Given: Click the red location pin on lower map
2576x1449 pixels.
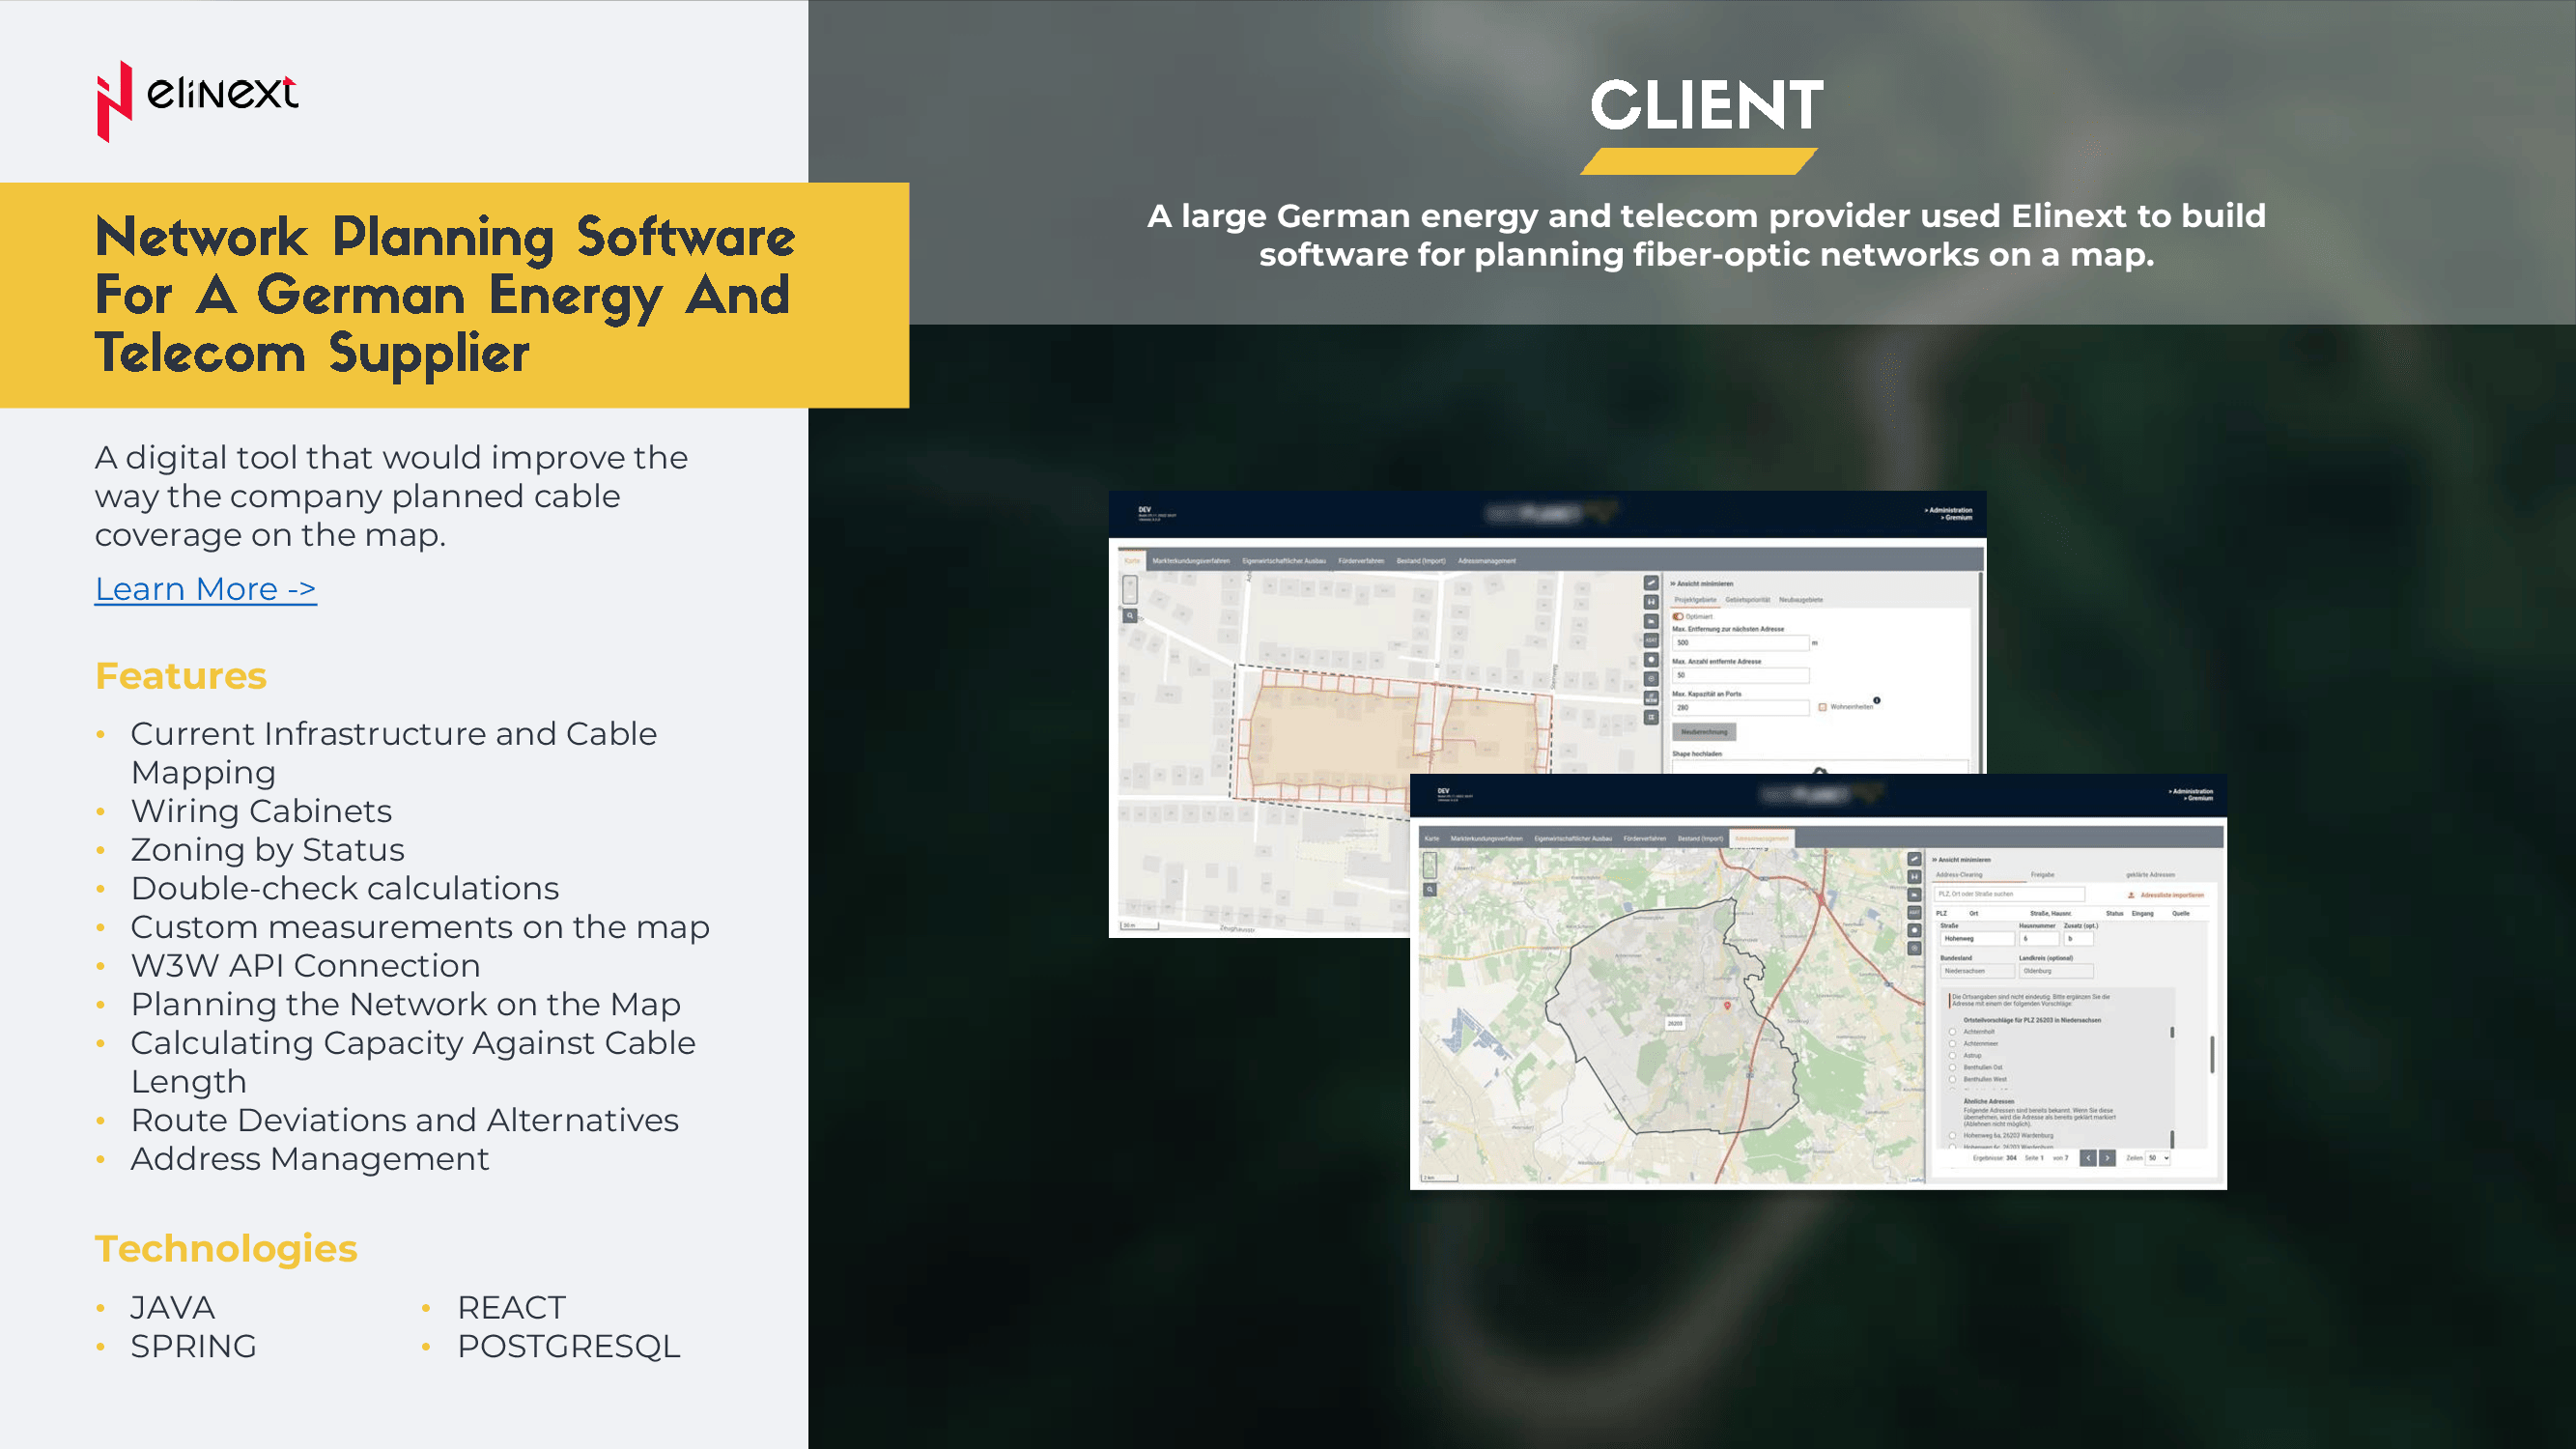Looking at the screenshot, I should click(1727, 1005).
